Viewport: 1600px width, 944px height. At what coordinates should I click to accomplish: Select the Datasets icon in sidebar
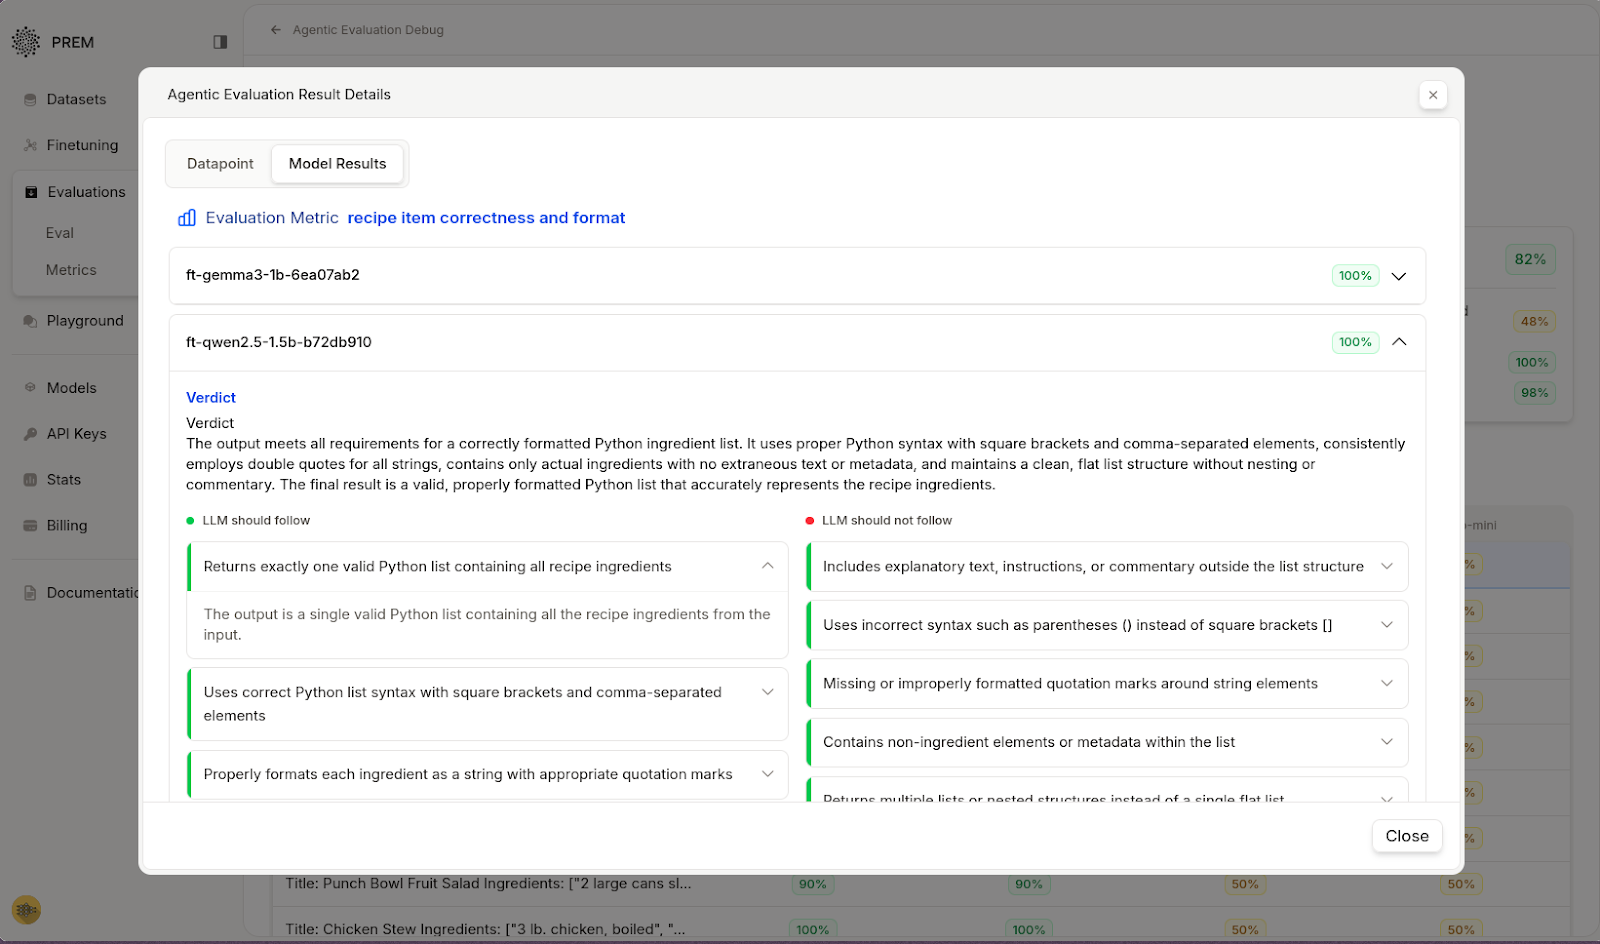tap(31, 99)
